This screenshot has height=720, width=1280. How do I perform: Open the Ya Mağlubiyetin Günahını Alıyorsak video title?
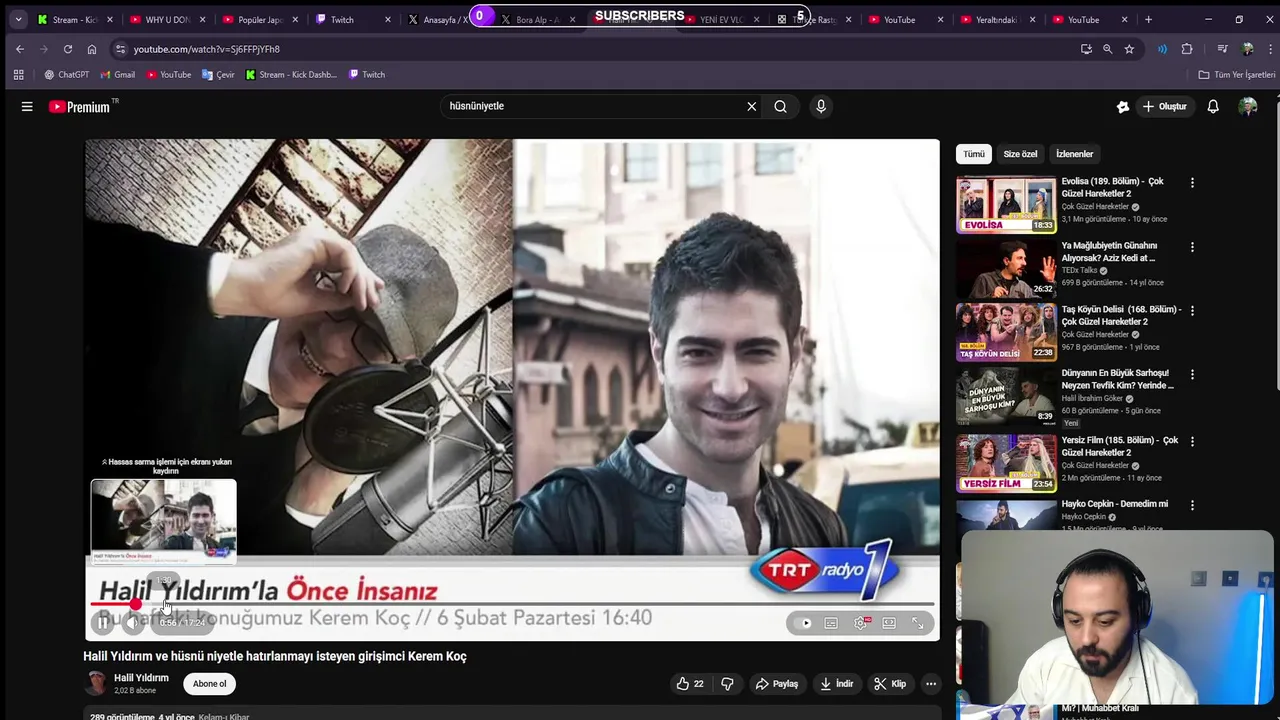point(1110,251)
